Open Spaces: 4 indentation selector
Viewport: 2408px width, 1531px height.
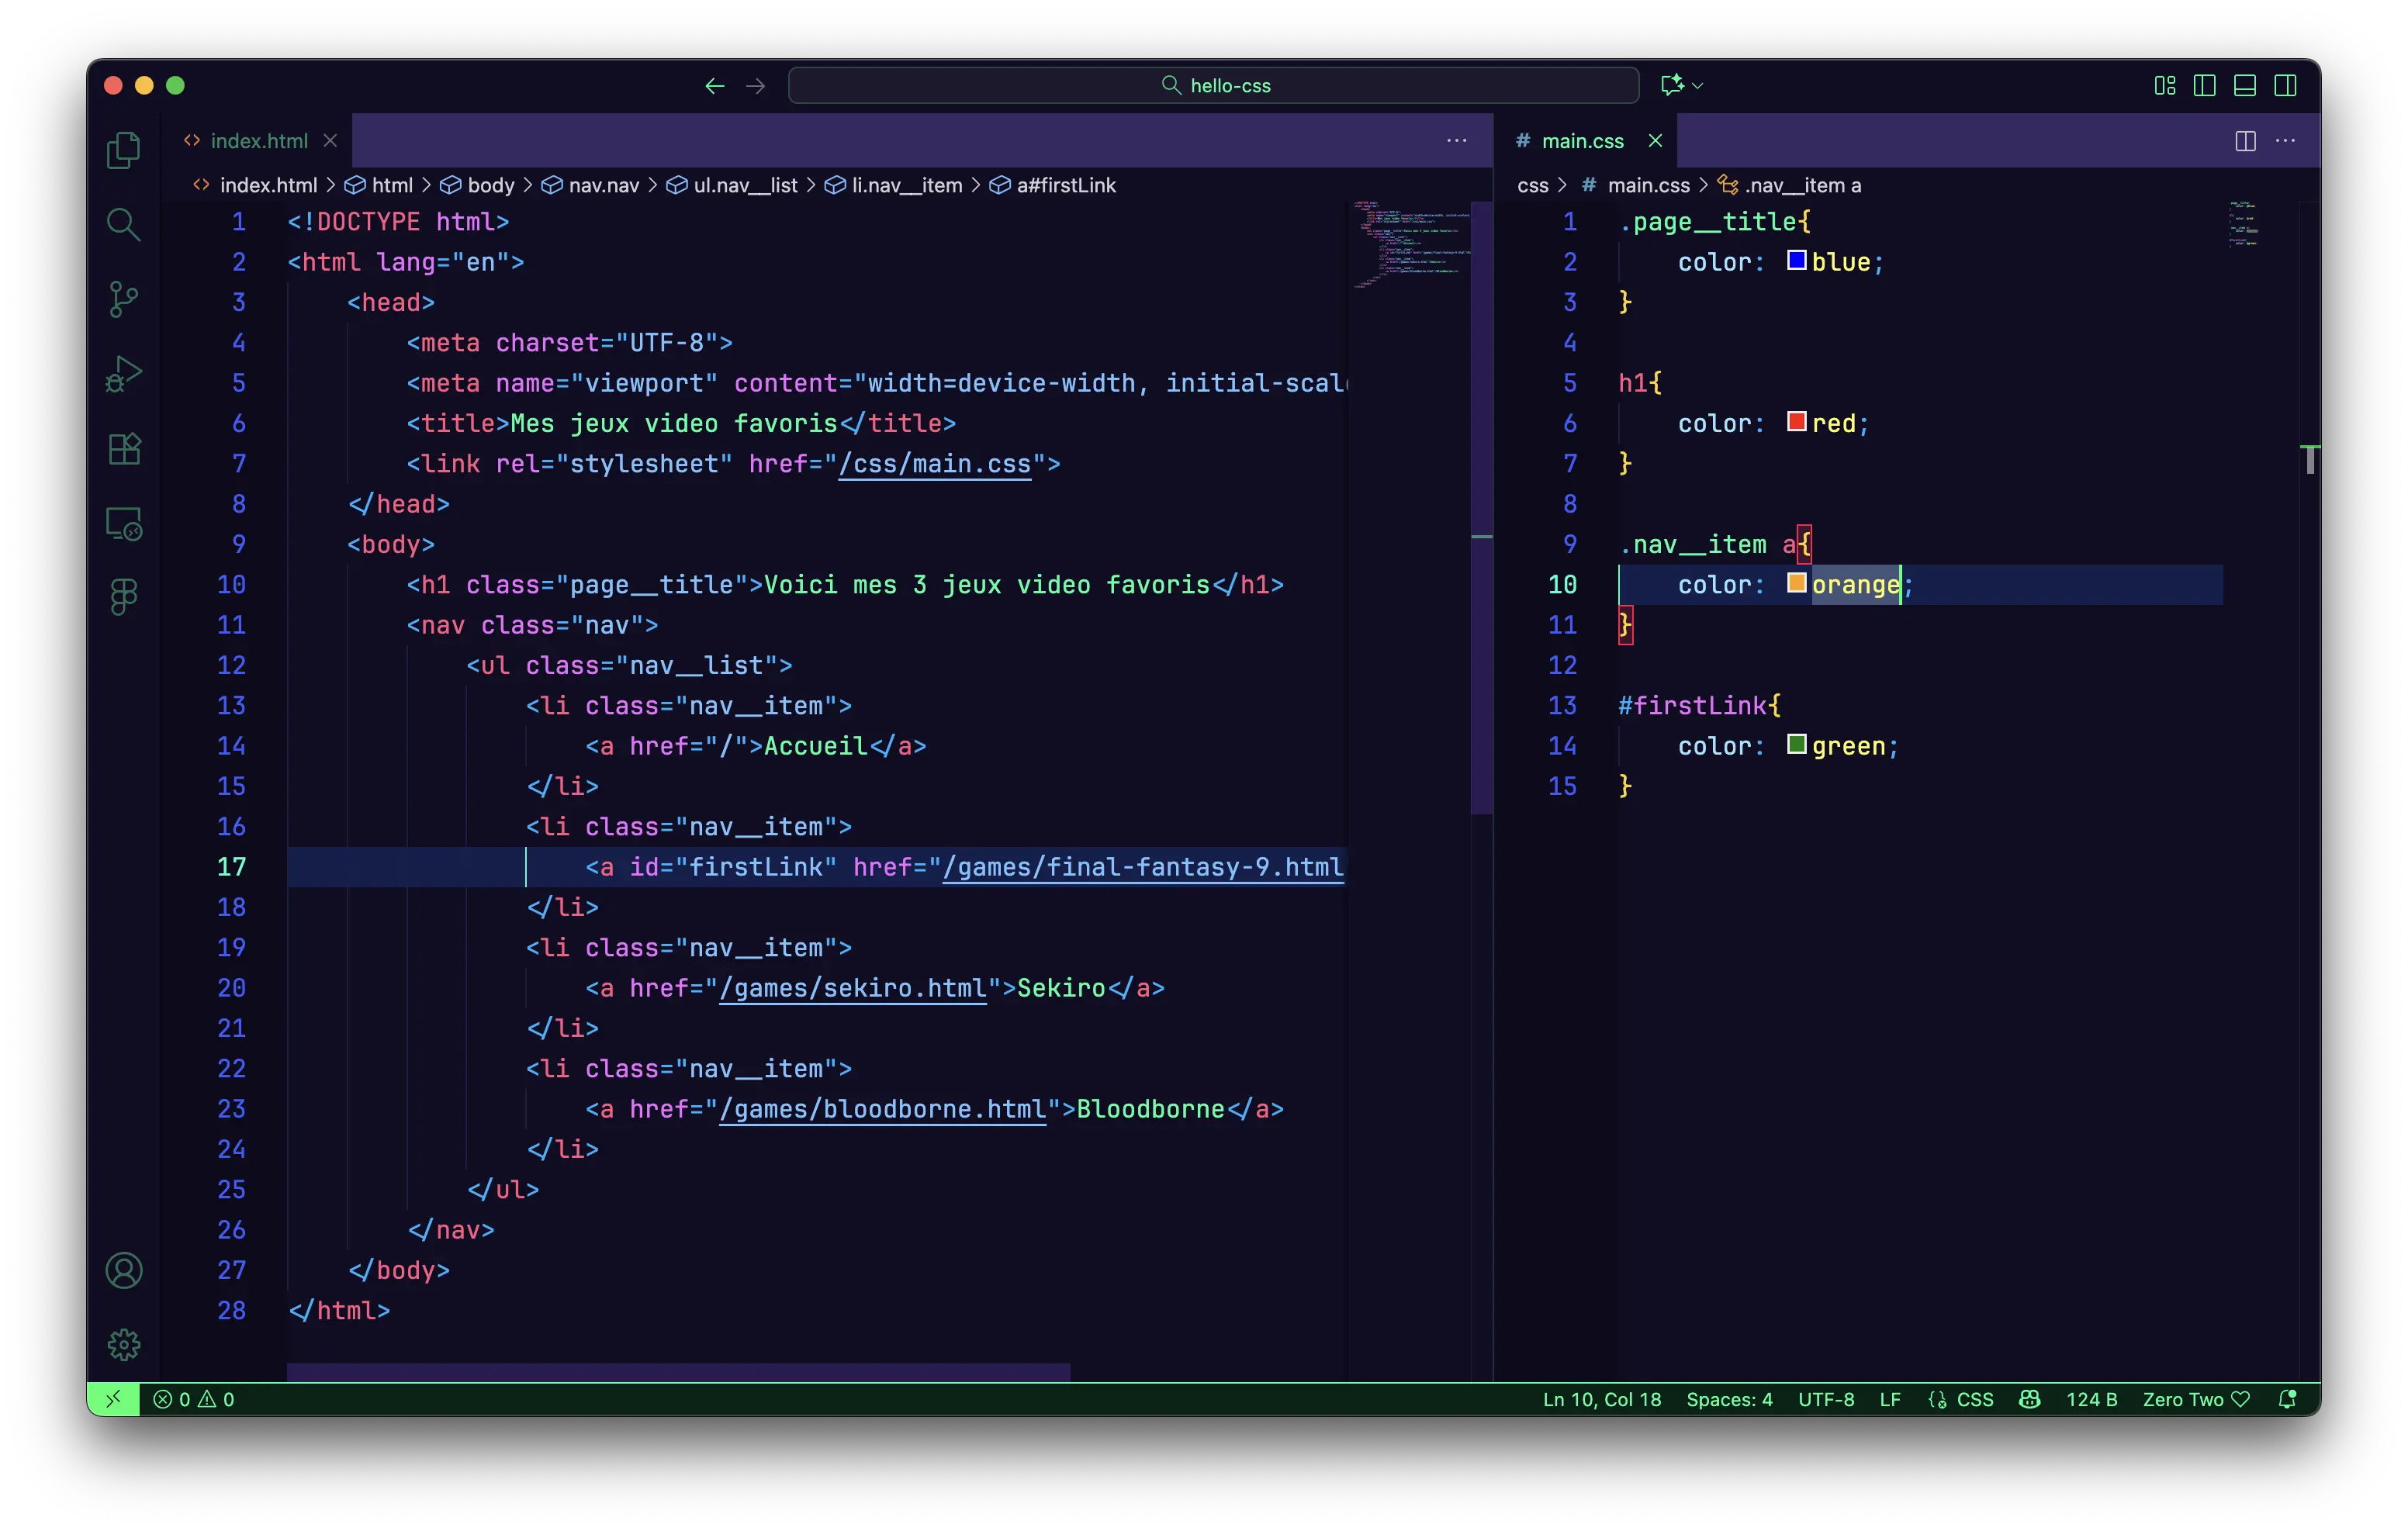point(1729,1399)
